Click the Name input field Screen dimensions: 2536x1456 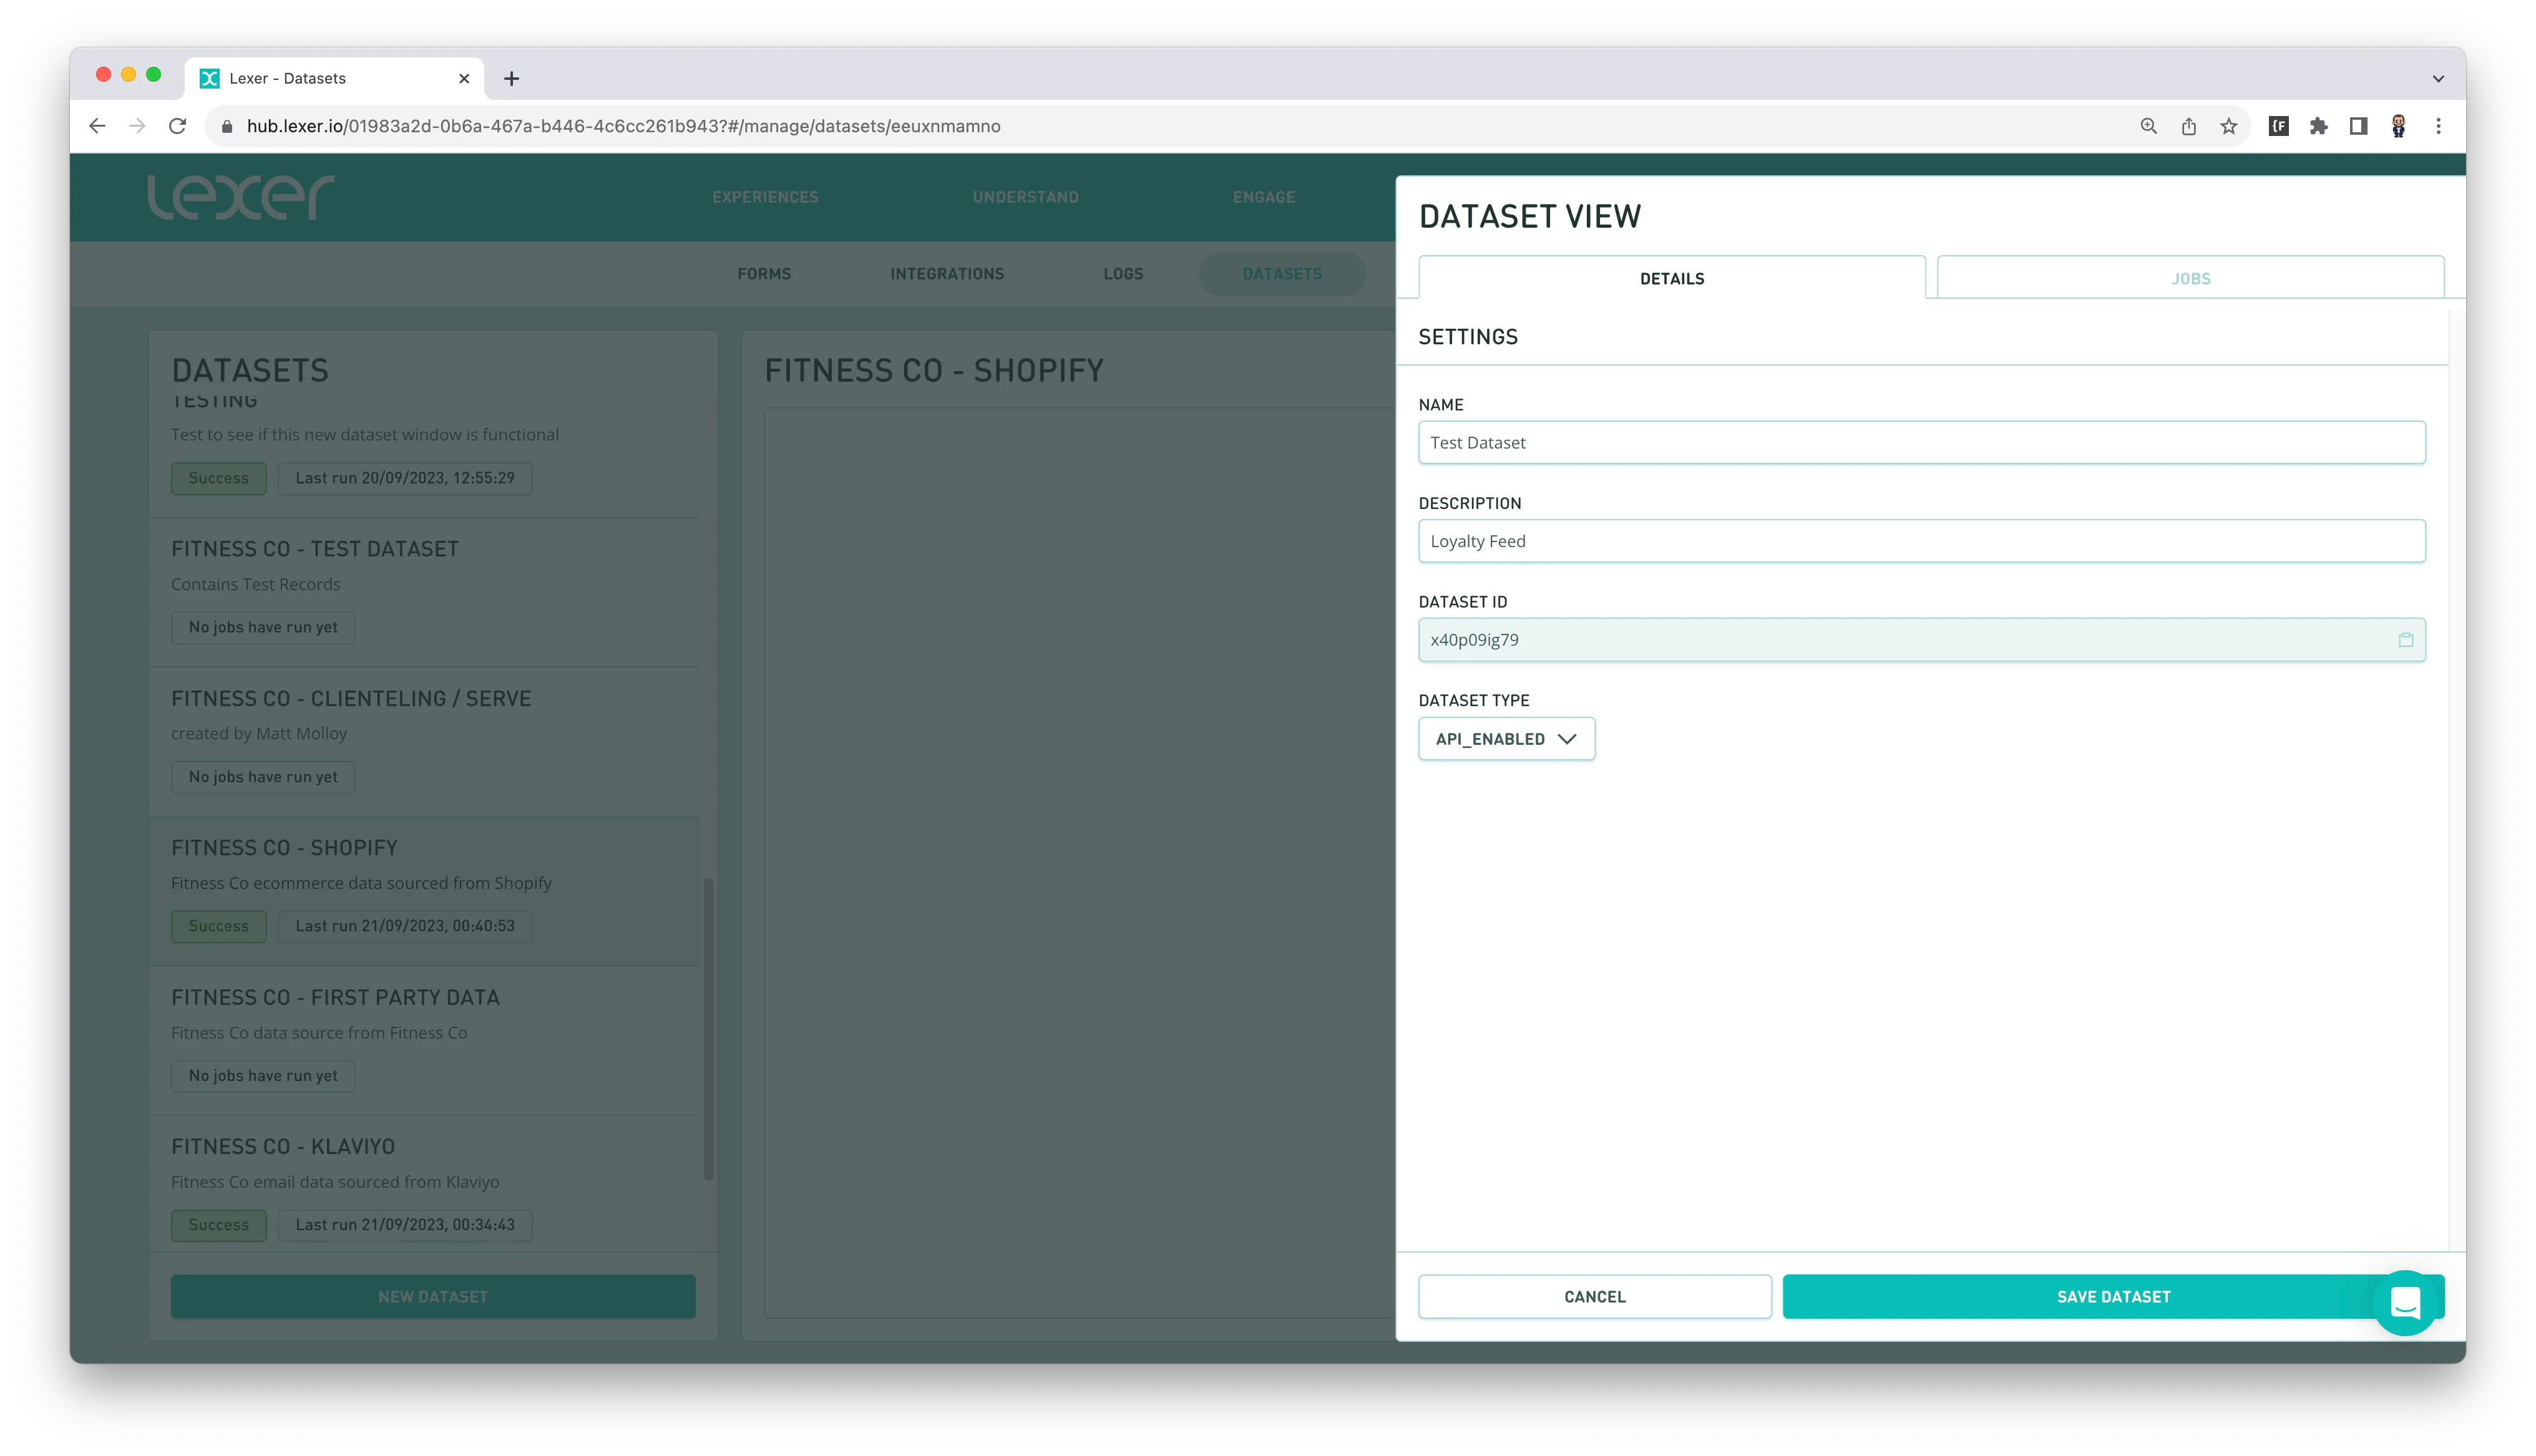(x=1921, y=442)
